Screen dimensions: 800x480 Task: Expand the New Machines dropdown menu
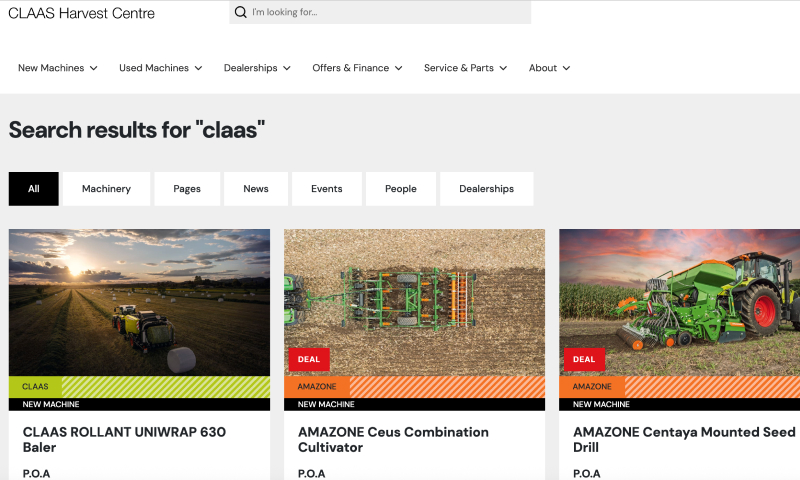tap(58, 68)
